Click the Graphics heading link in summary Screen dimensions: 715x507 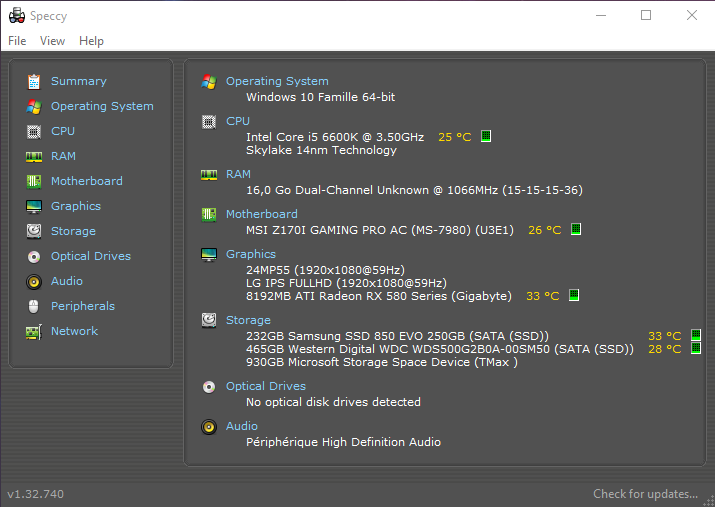coord(251,254)
